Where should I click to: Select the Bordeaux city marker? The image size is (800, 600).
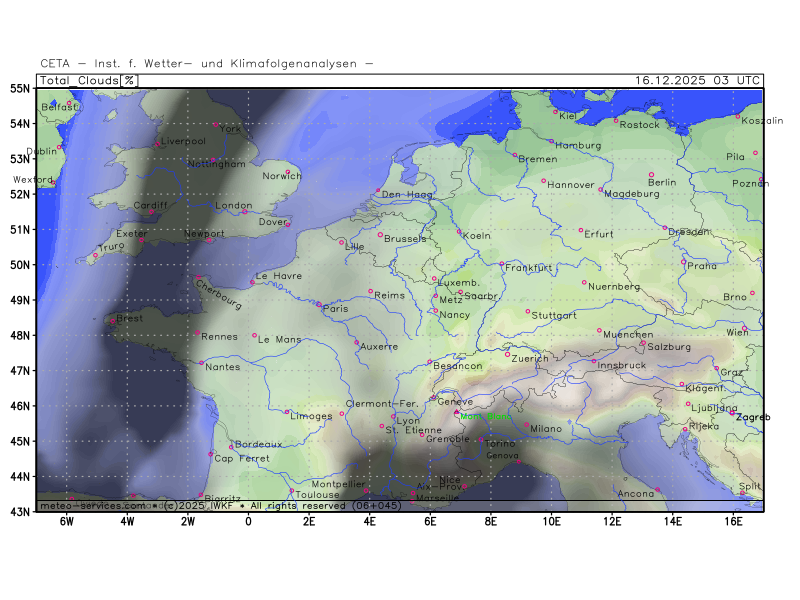click(231, 447)
